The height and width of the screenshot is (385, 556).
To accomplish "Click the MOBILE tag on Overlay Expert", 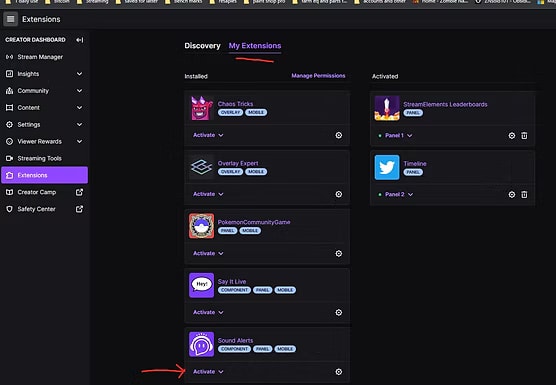I will point(256,172).
